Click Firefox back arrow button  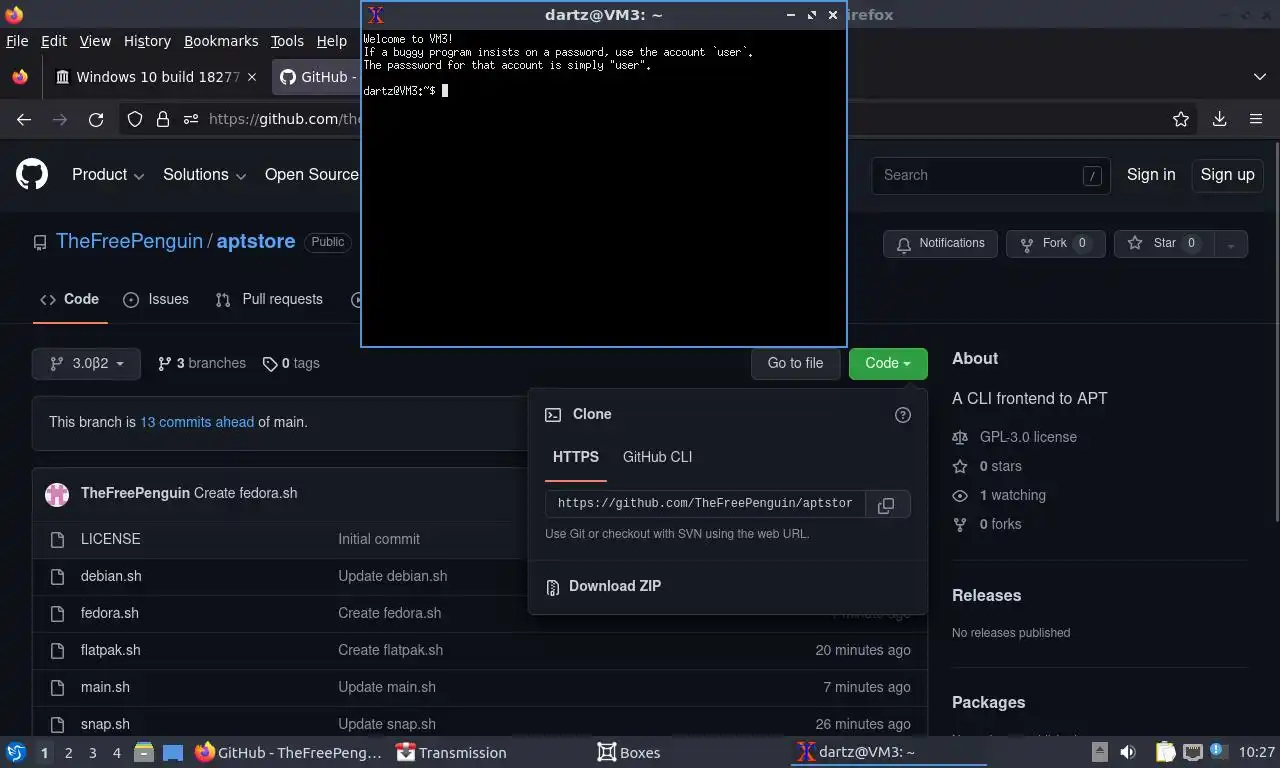tap(24, 119)
